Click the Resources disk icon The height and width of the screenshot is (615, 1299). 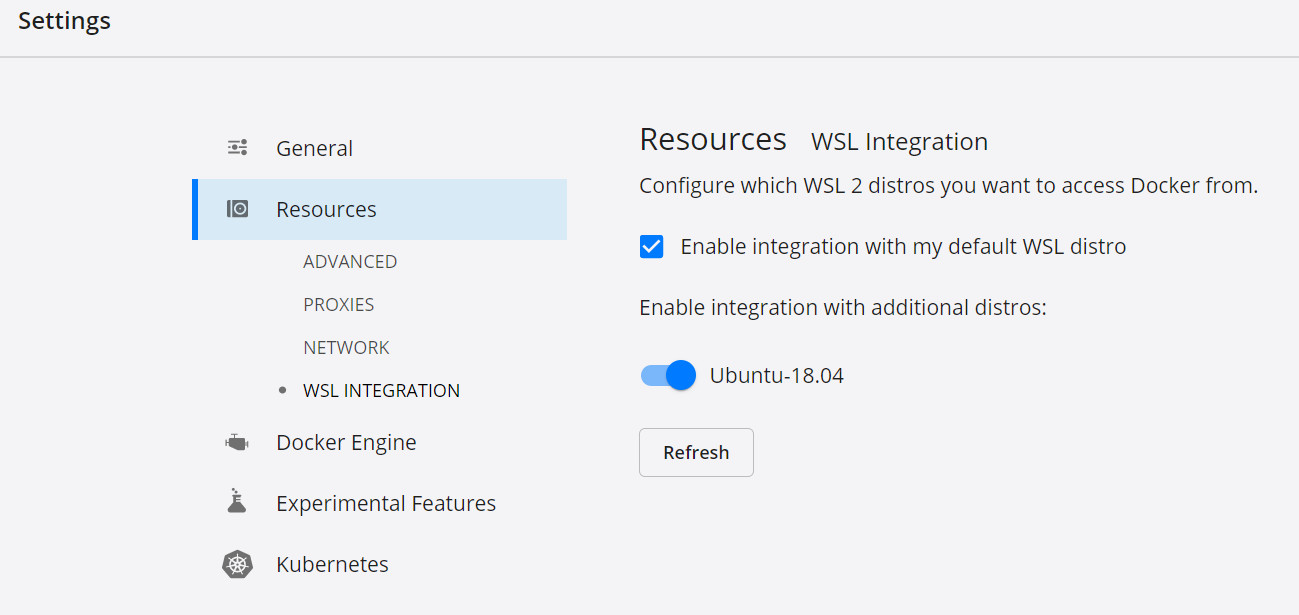[237, 209]
